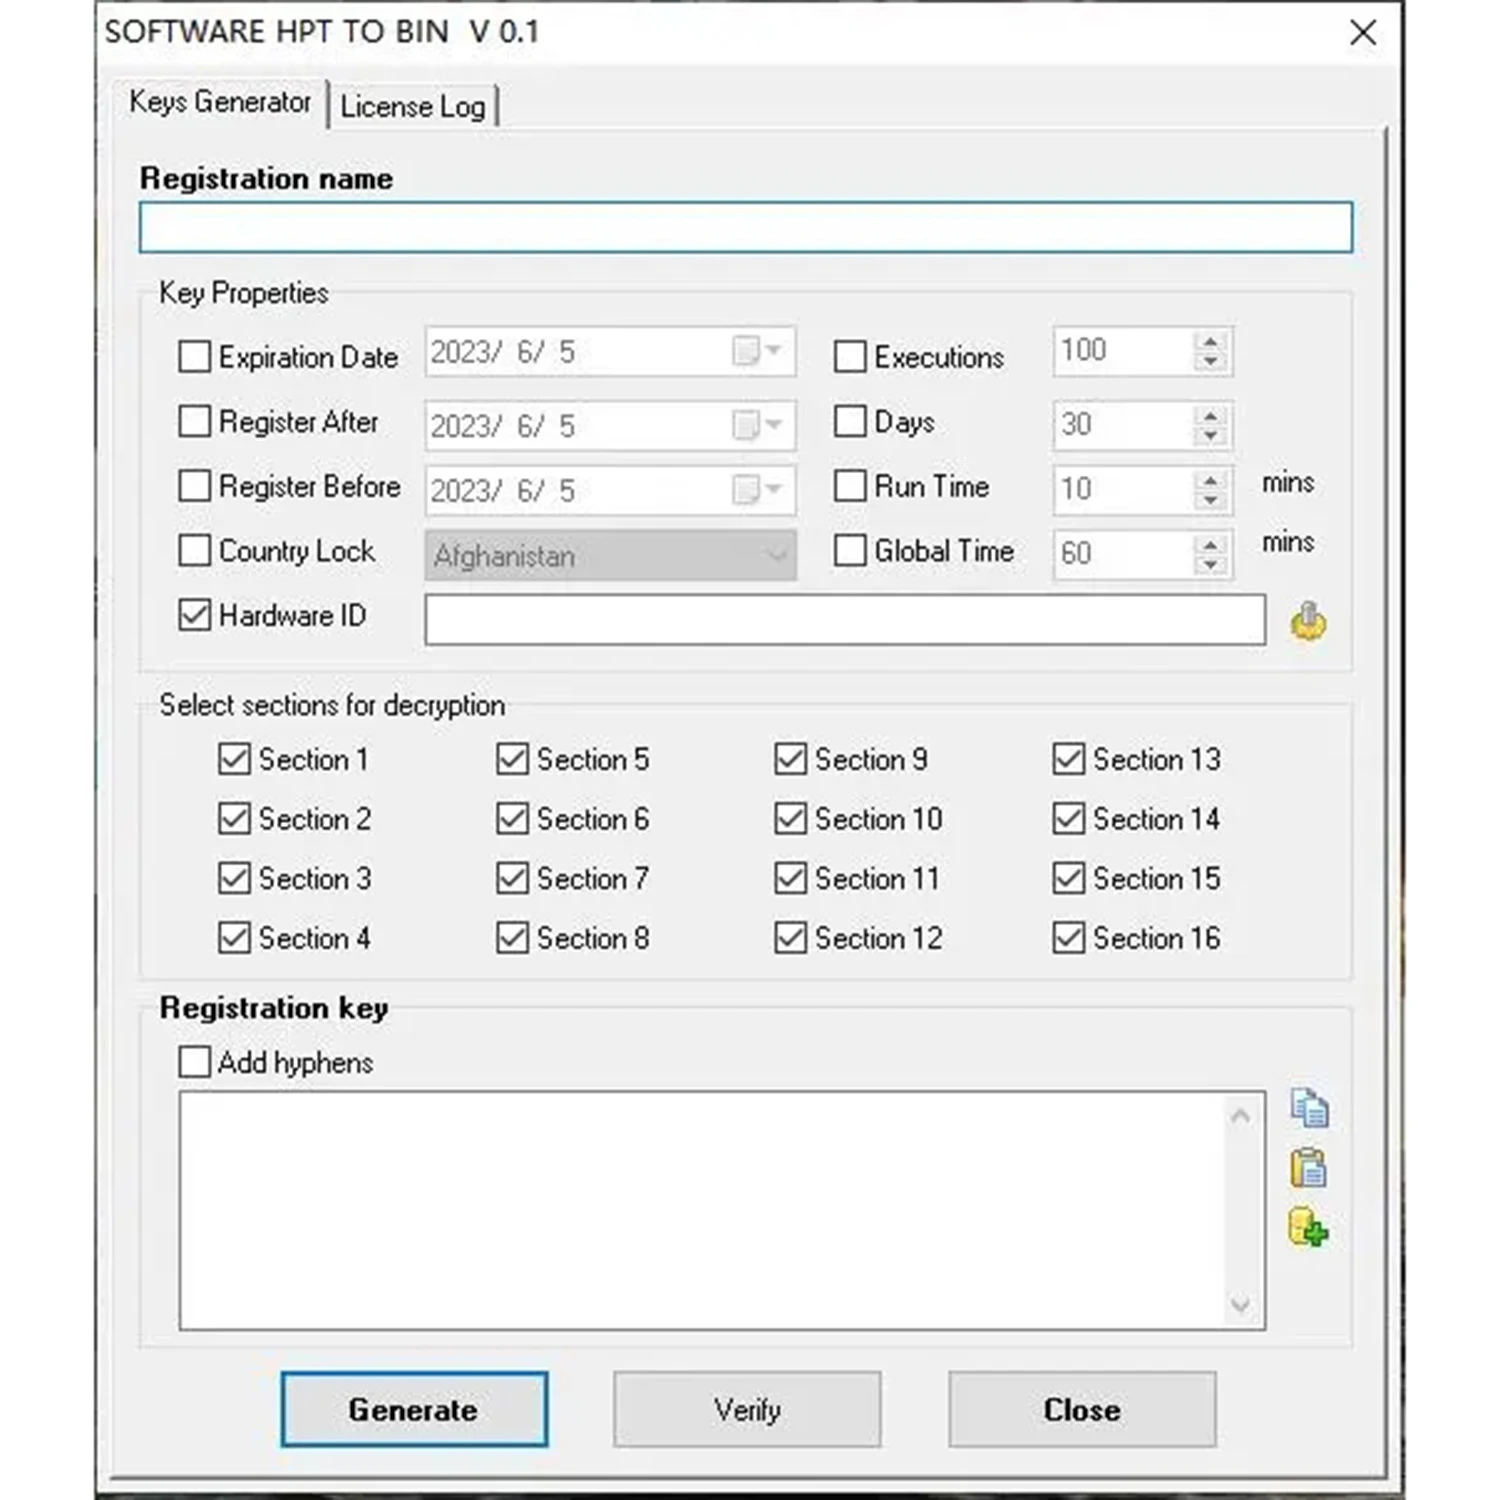
Task: Open the Expiration Date calendar dropdown
Action: pyautogui.click(x=757, y=351)
